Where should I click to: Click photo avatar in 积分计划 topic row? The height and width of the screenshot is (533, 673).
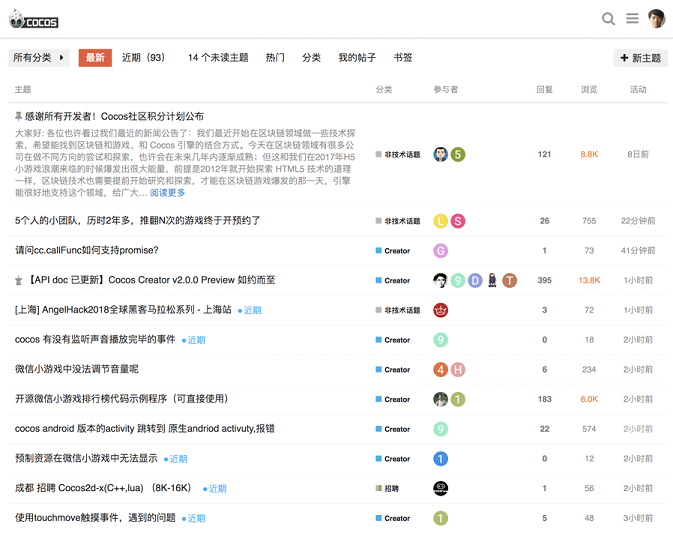tap(440, 154)
